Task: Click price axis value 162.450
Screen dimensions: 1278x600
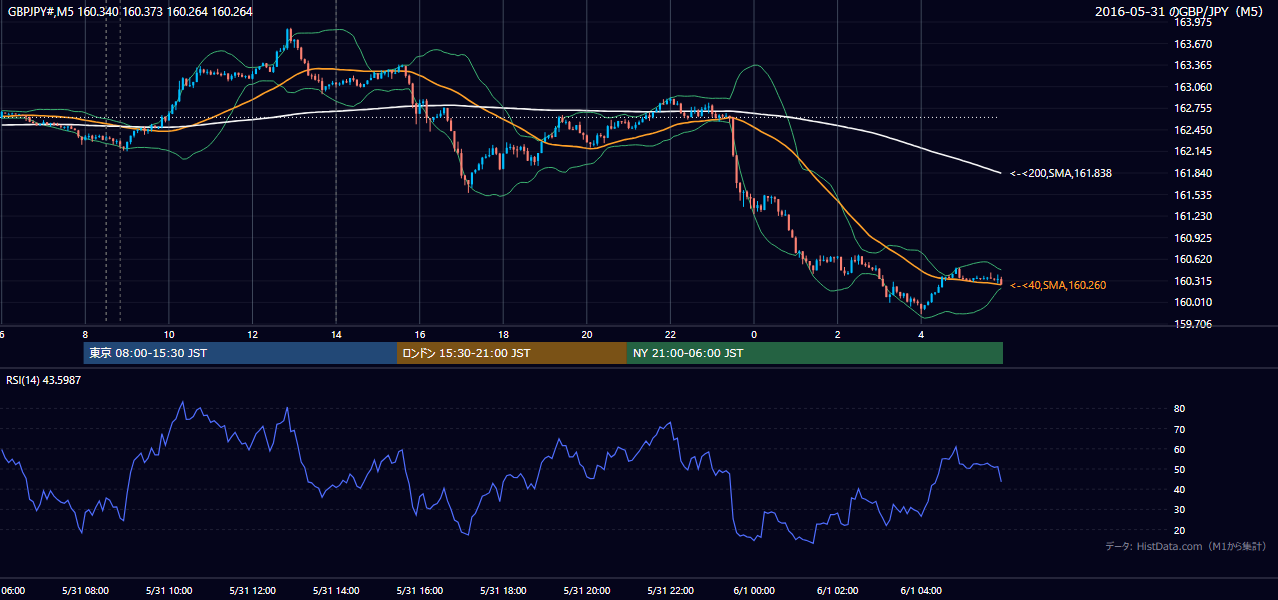Action: tap(1192, 130)
